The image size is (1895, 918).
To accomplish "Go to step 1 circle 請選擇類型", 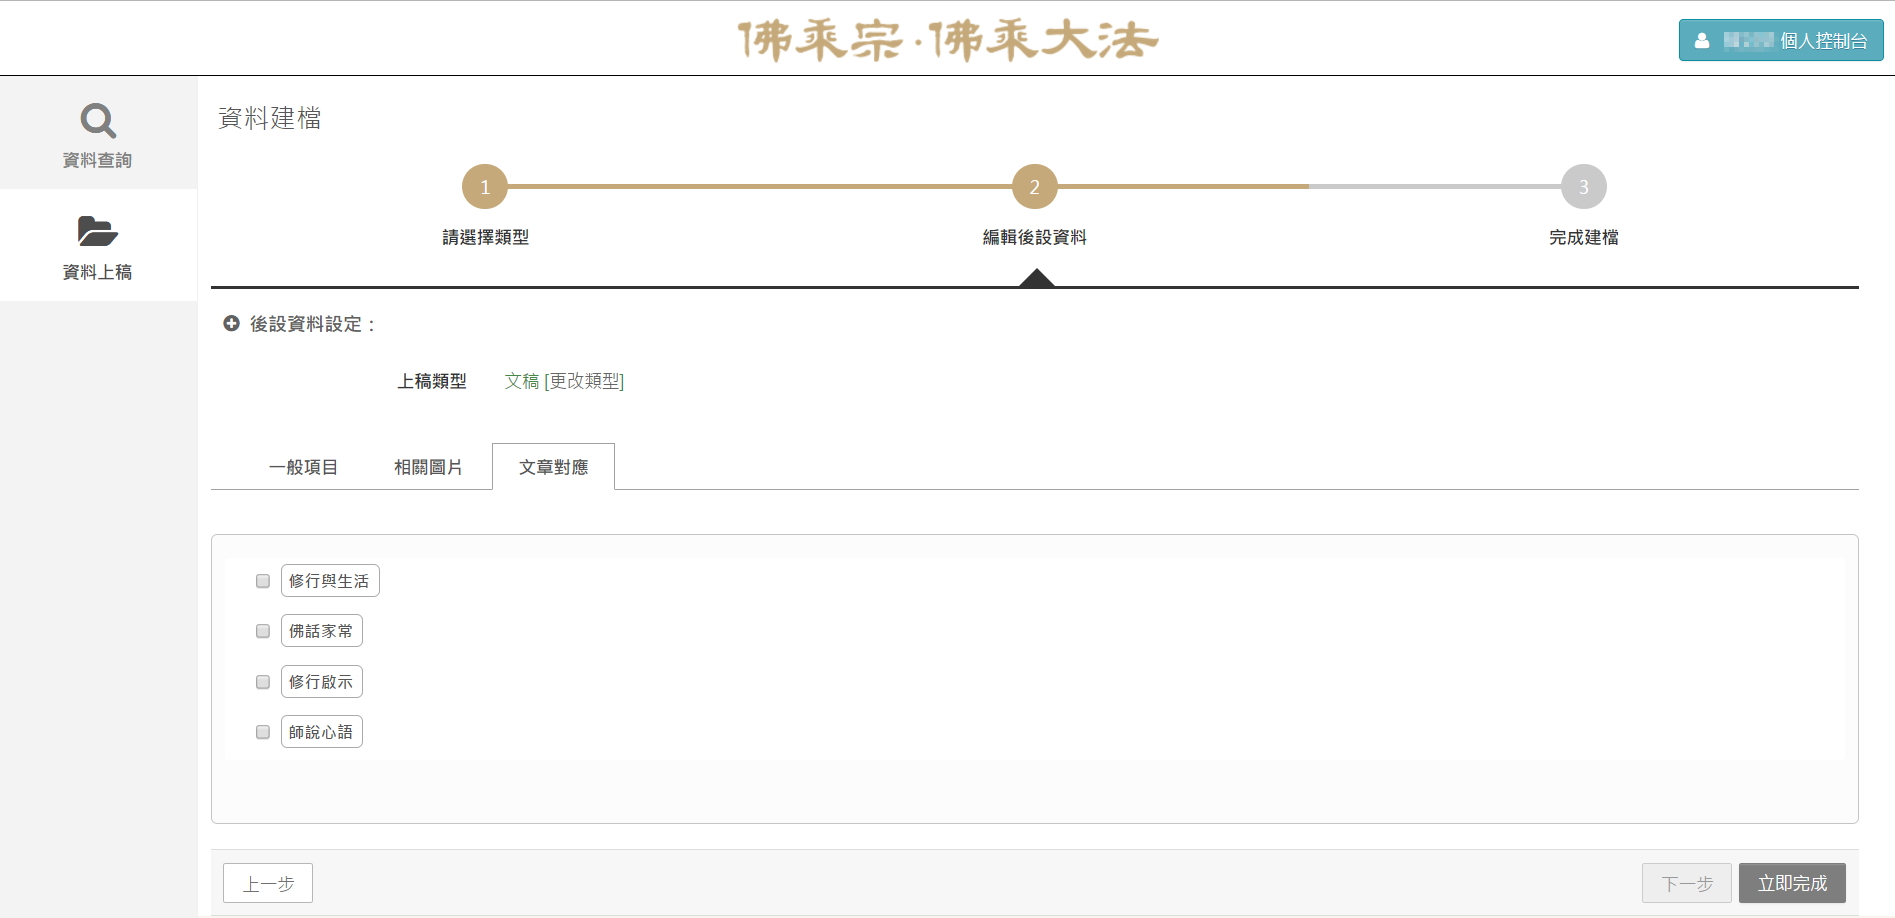I will tap(485, 187).
